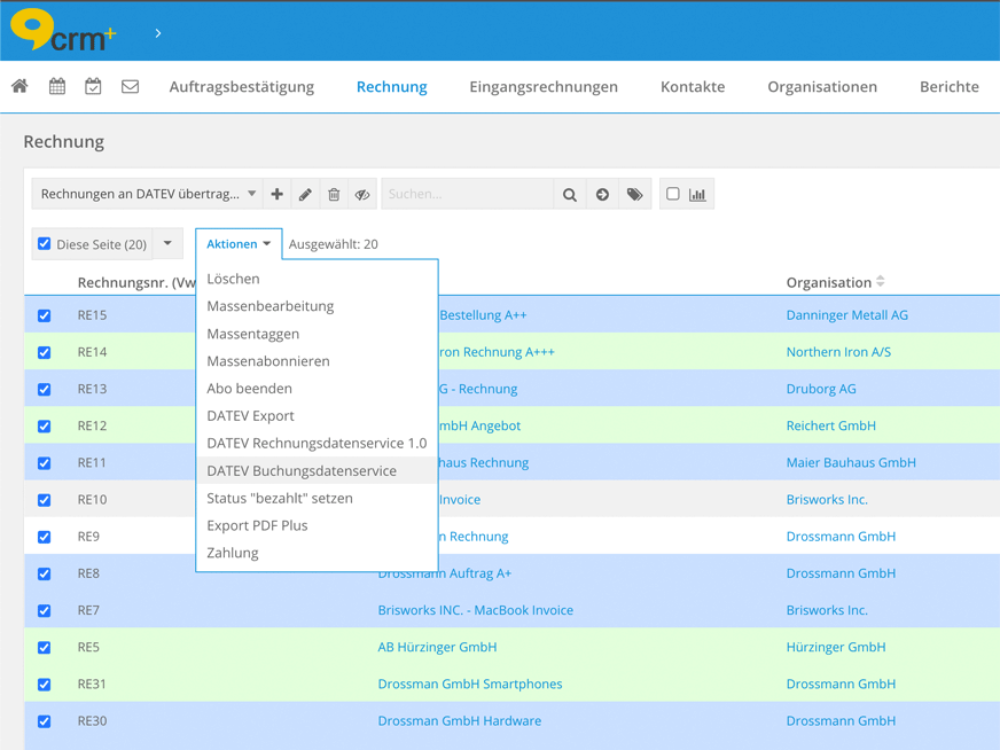Click into the 'Suchen...' search field
Image resolution: width=1000 pixels, height=750 pixels.
pos(467,194)
